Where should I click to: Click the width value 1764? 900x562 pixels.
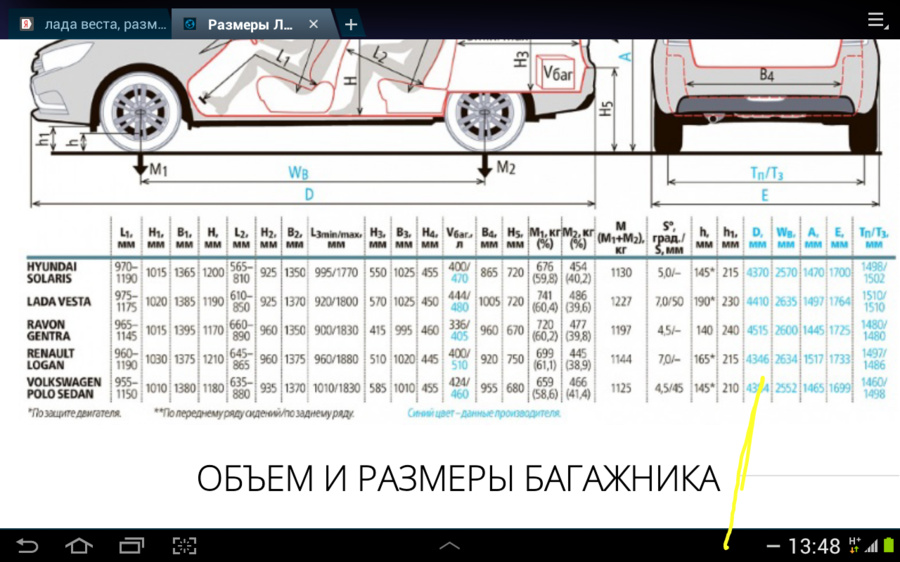(839, 301)
